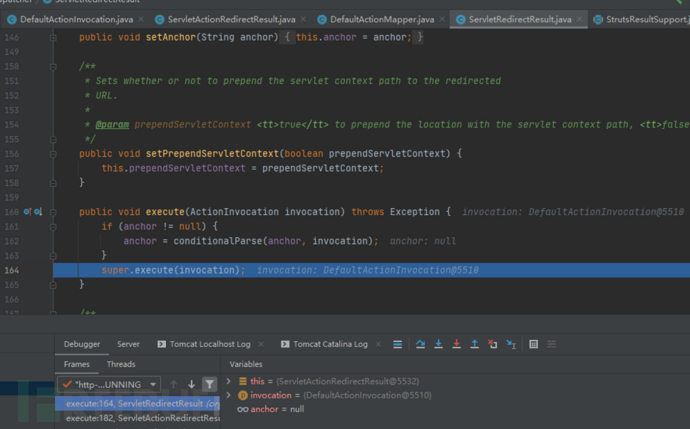Viewport: 690px width, 429px height.
Task: Collapse setAnchor method fold marker line 146
Action: coord(53,38)
